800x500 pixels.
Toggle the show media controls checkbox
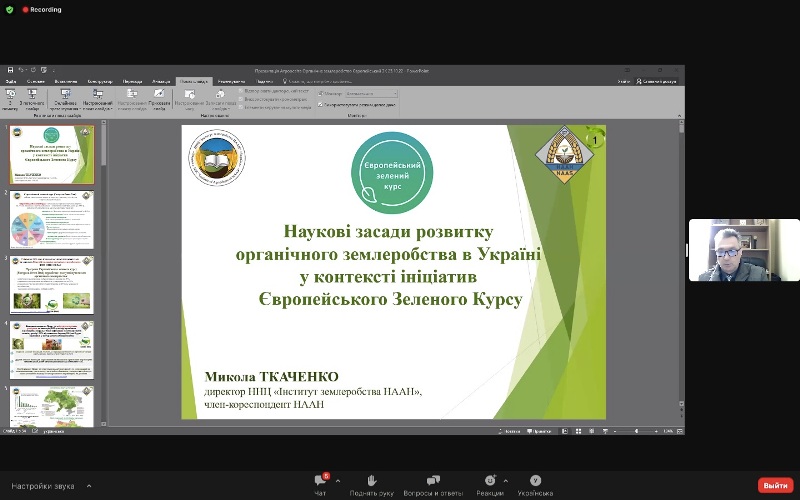tap(243, 105)
